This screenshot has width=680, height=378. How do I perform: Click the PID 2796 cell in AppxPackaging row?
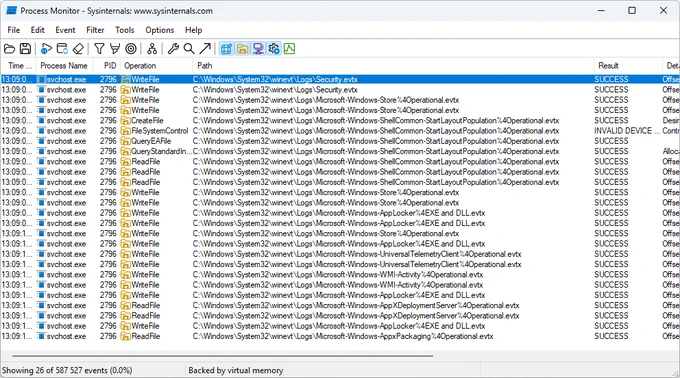[x=108, y=336]
